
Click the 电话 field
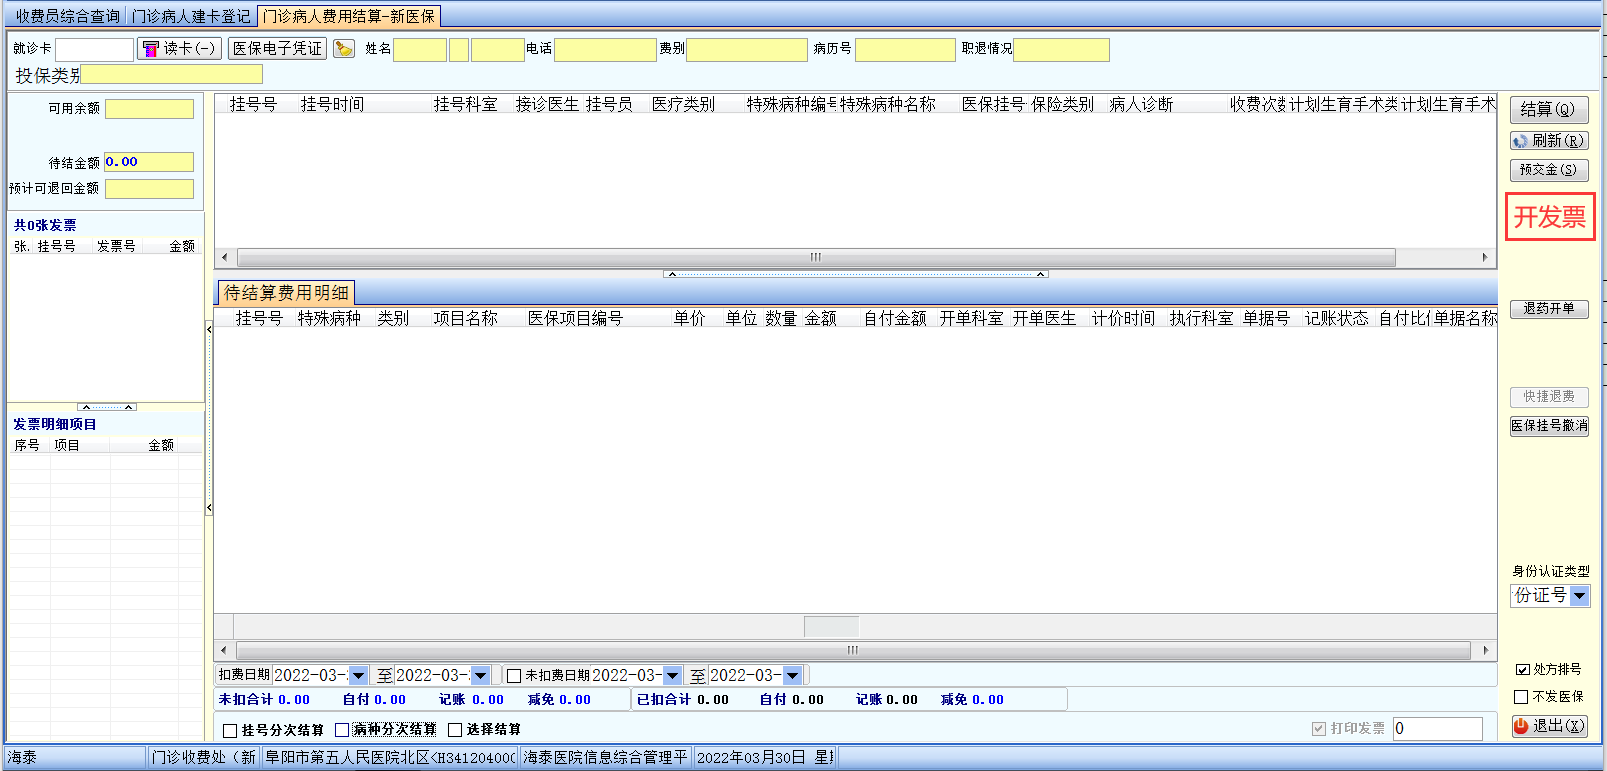coord(605,49)
